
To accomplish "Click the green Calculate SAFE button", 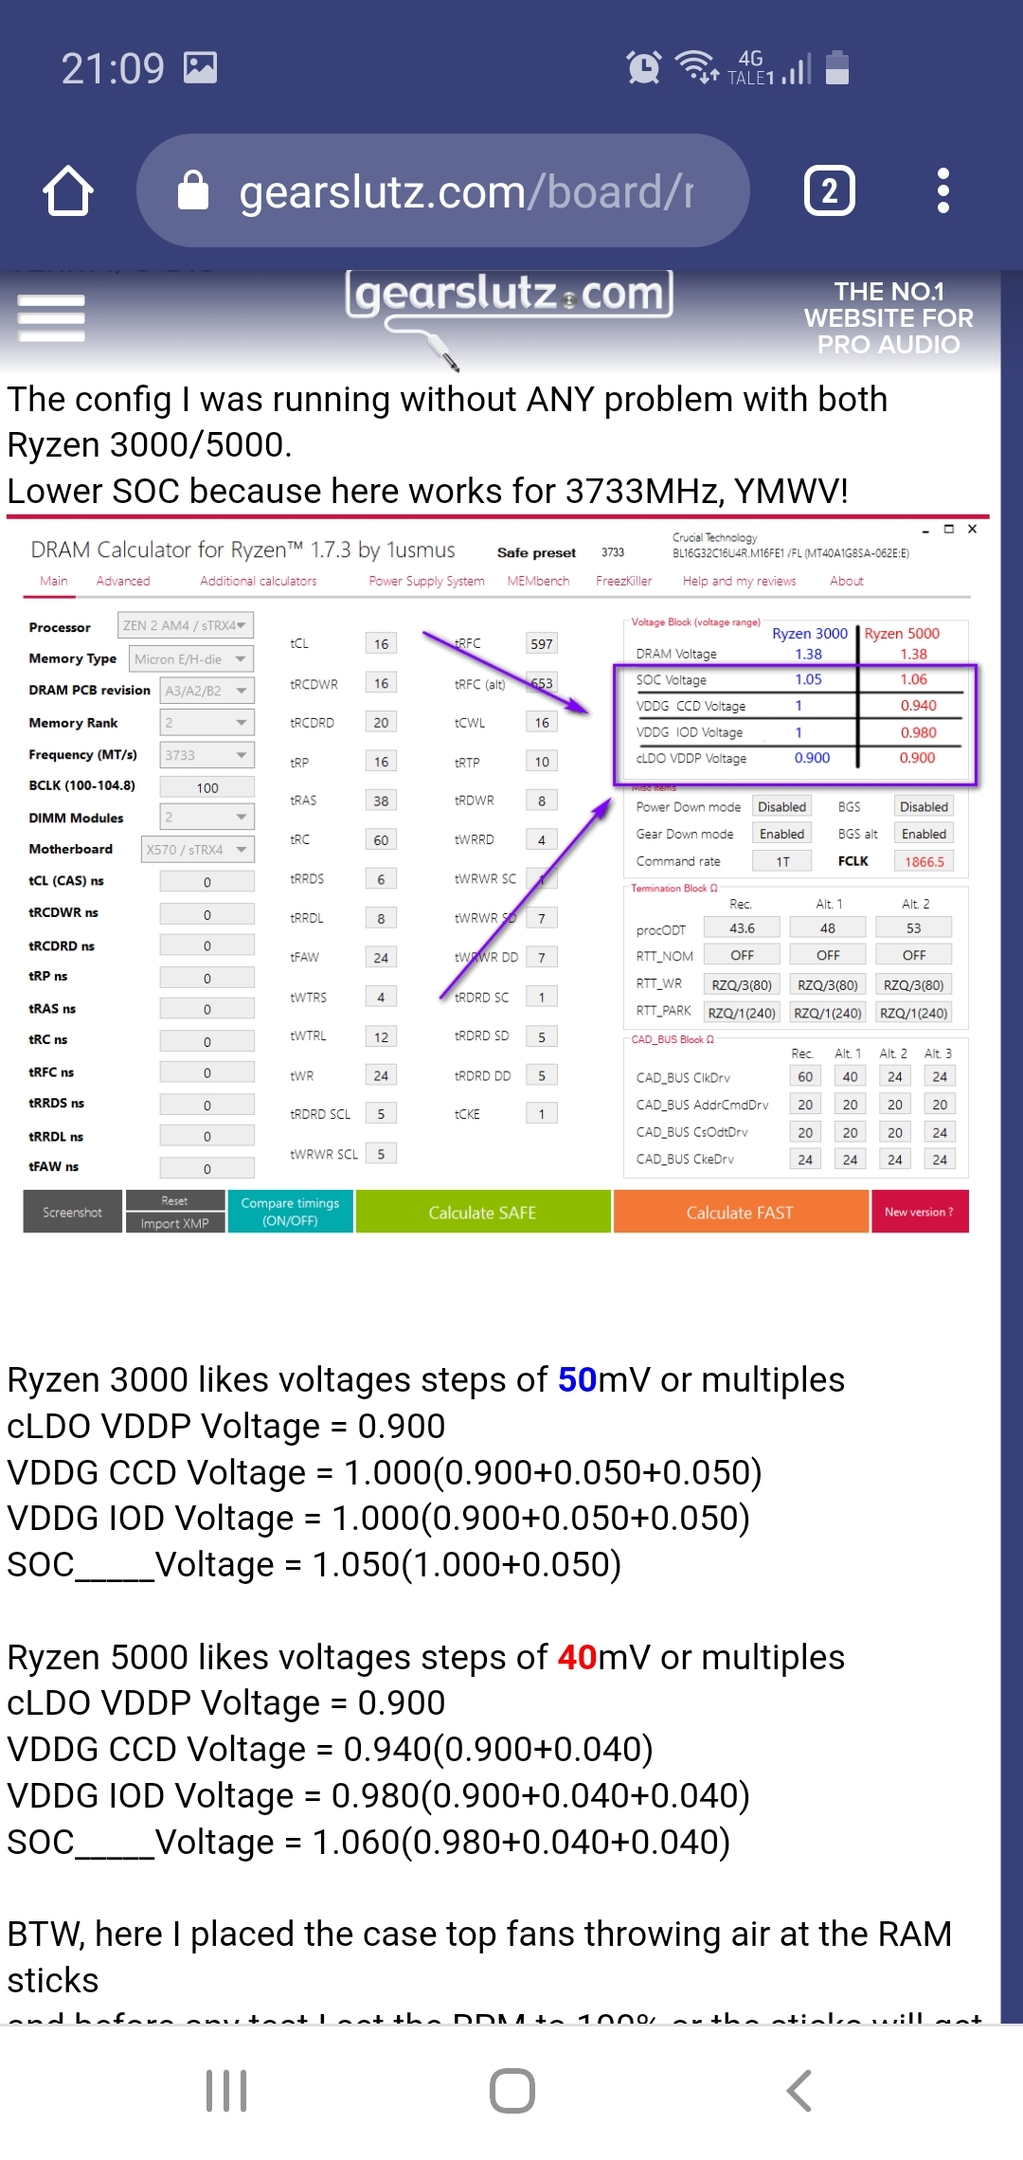I will tap(483, 1212).
